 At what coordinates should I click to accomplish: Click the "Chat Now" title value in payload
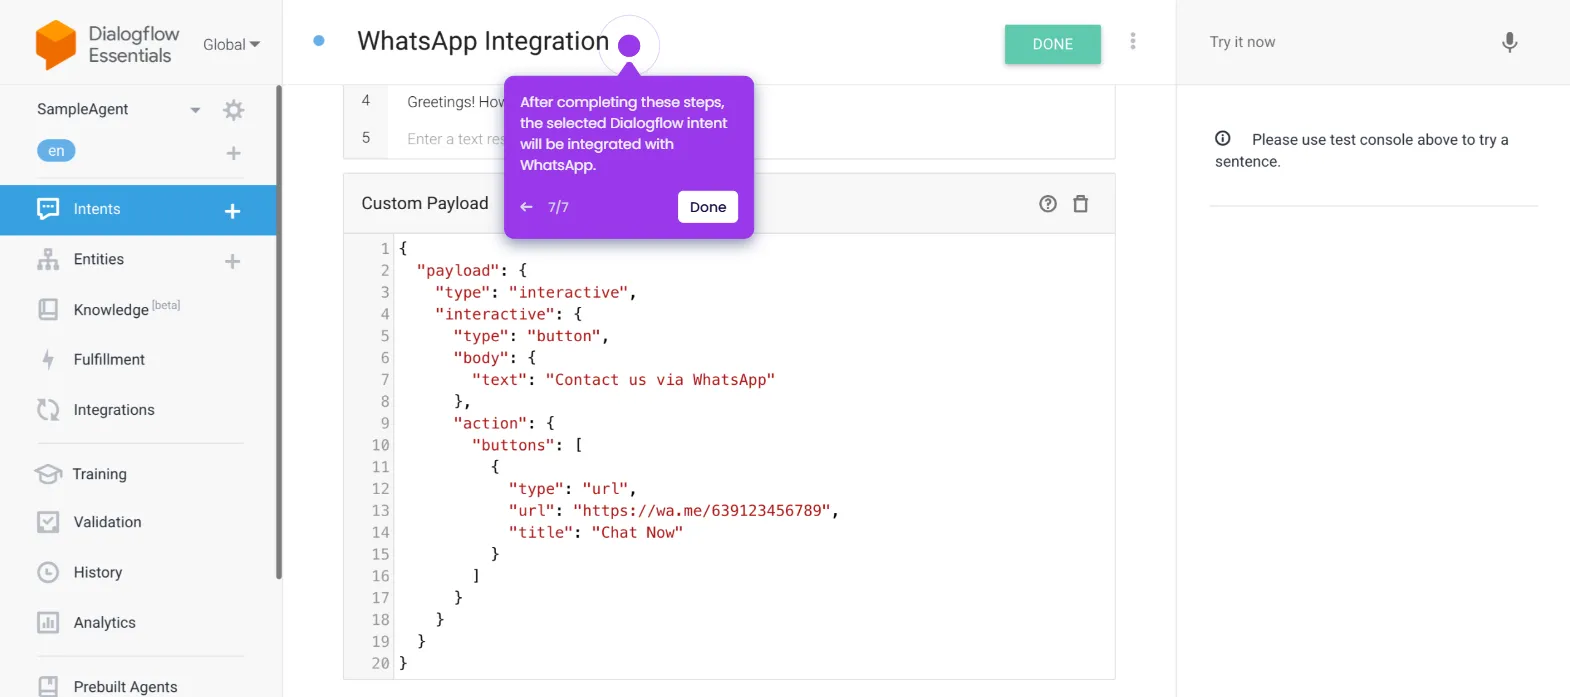[637, 532]
